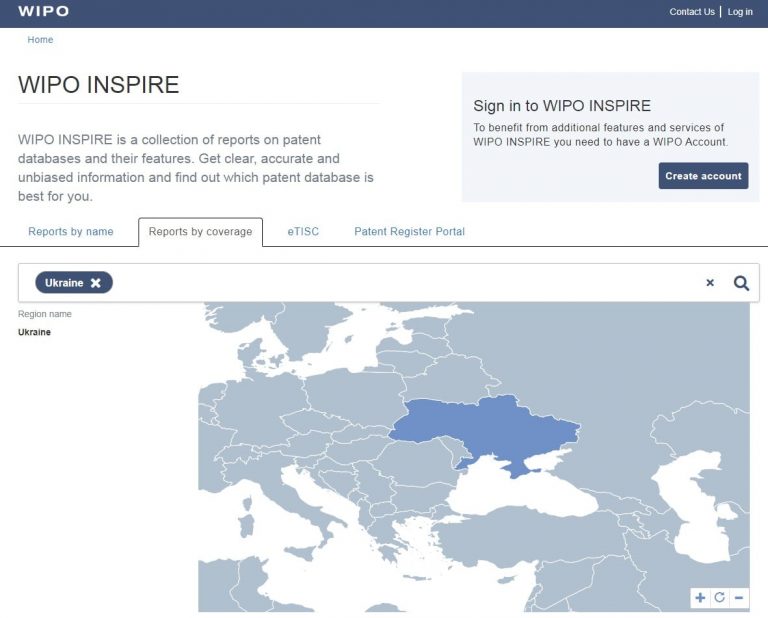Open the Patent Register Portal tab

[409, 232]
